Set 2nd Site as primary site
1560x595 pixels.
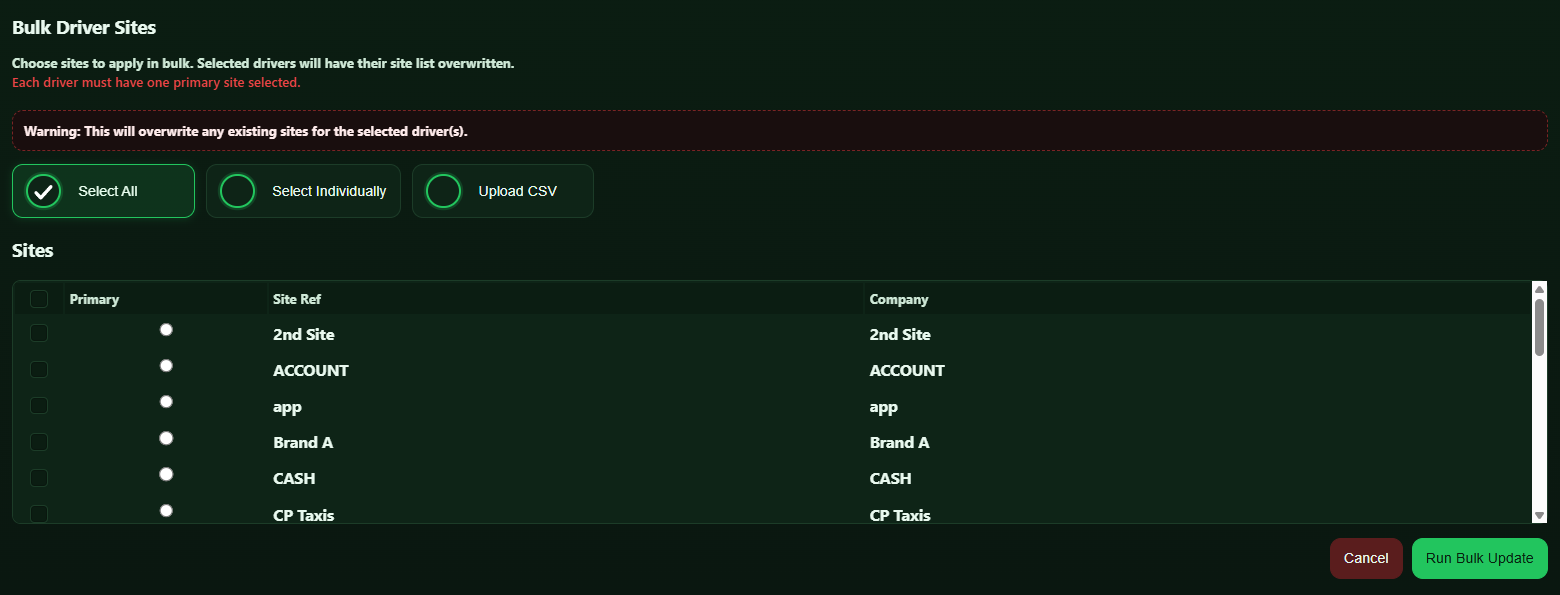click(166, 330)
